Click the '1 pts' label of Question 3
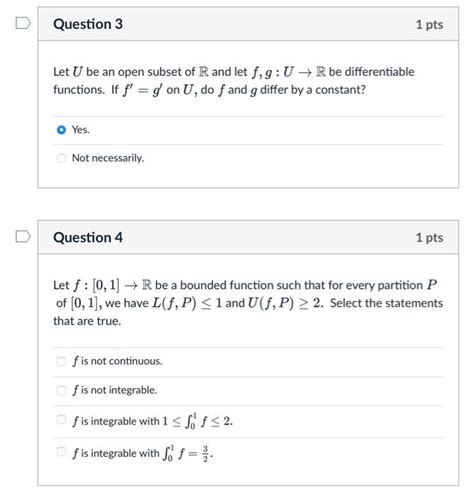 [x=429, y=25]
